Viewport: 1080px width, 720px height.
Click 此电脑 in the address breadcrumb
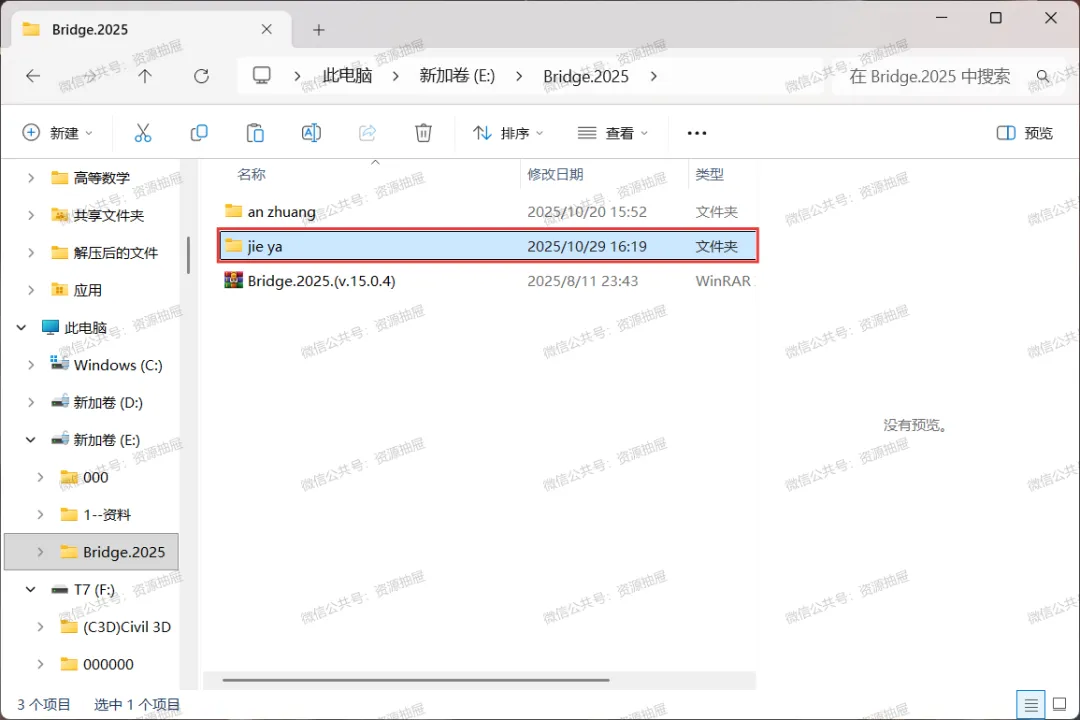tap(348, 76)
